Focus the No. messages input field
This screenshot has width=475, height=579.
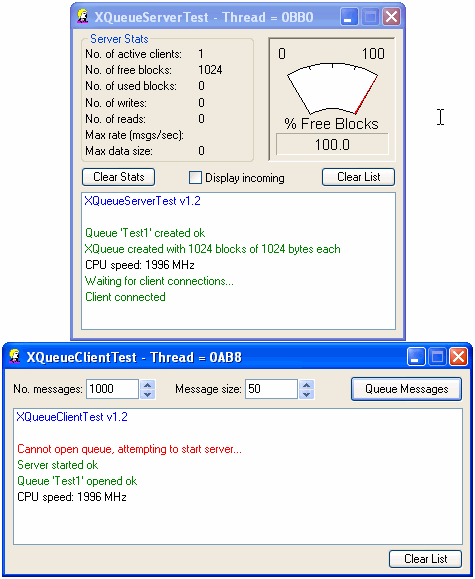(112, 389)
